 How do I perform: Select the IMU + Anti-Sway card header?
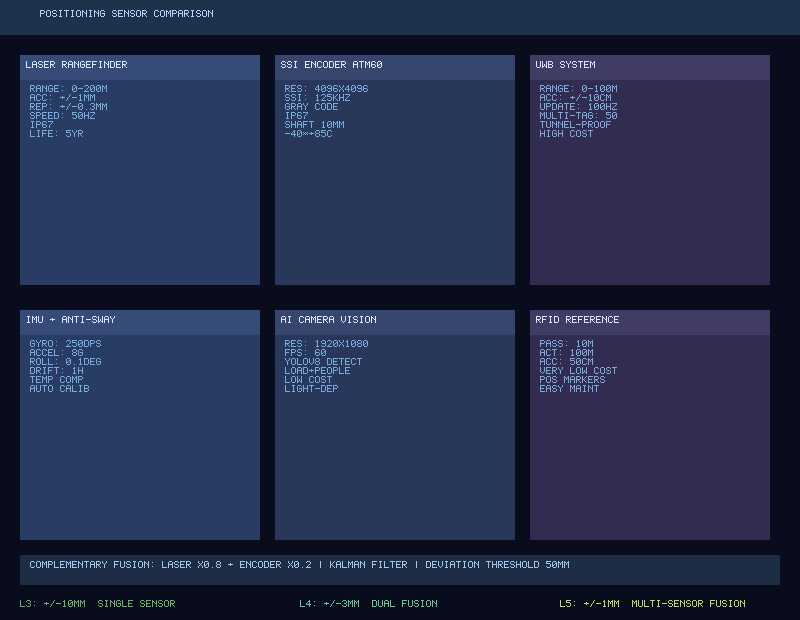(140, 323)
